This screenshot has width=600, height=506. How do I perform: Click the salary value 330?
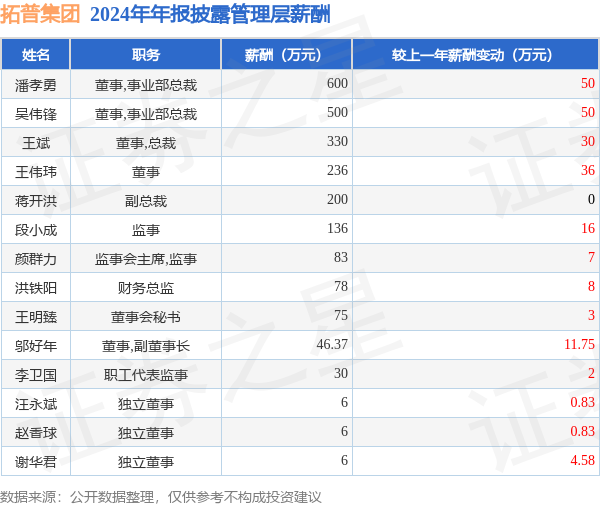(x=337, y=141)
